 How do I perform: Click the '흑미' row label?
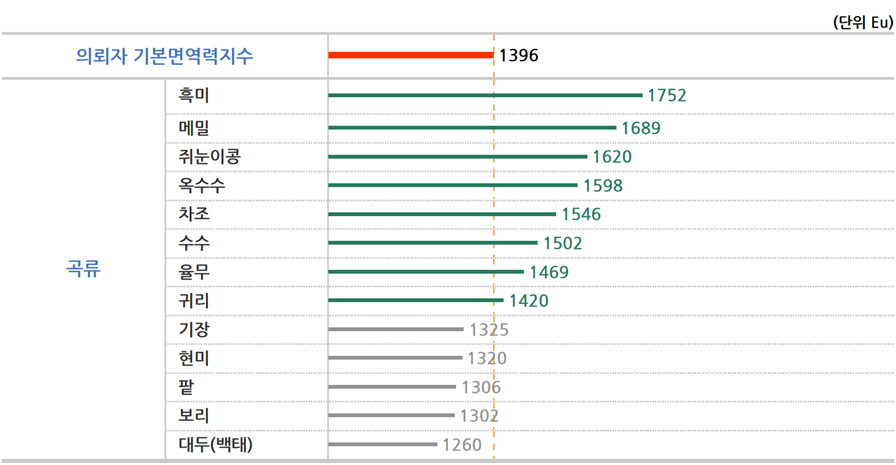point(194,95)
